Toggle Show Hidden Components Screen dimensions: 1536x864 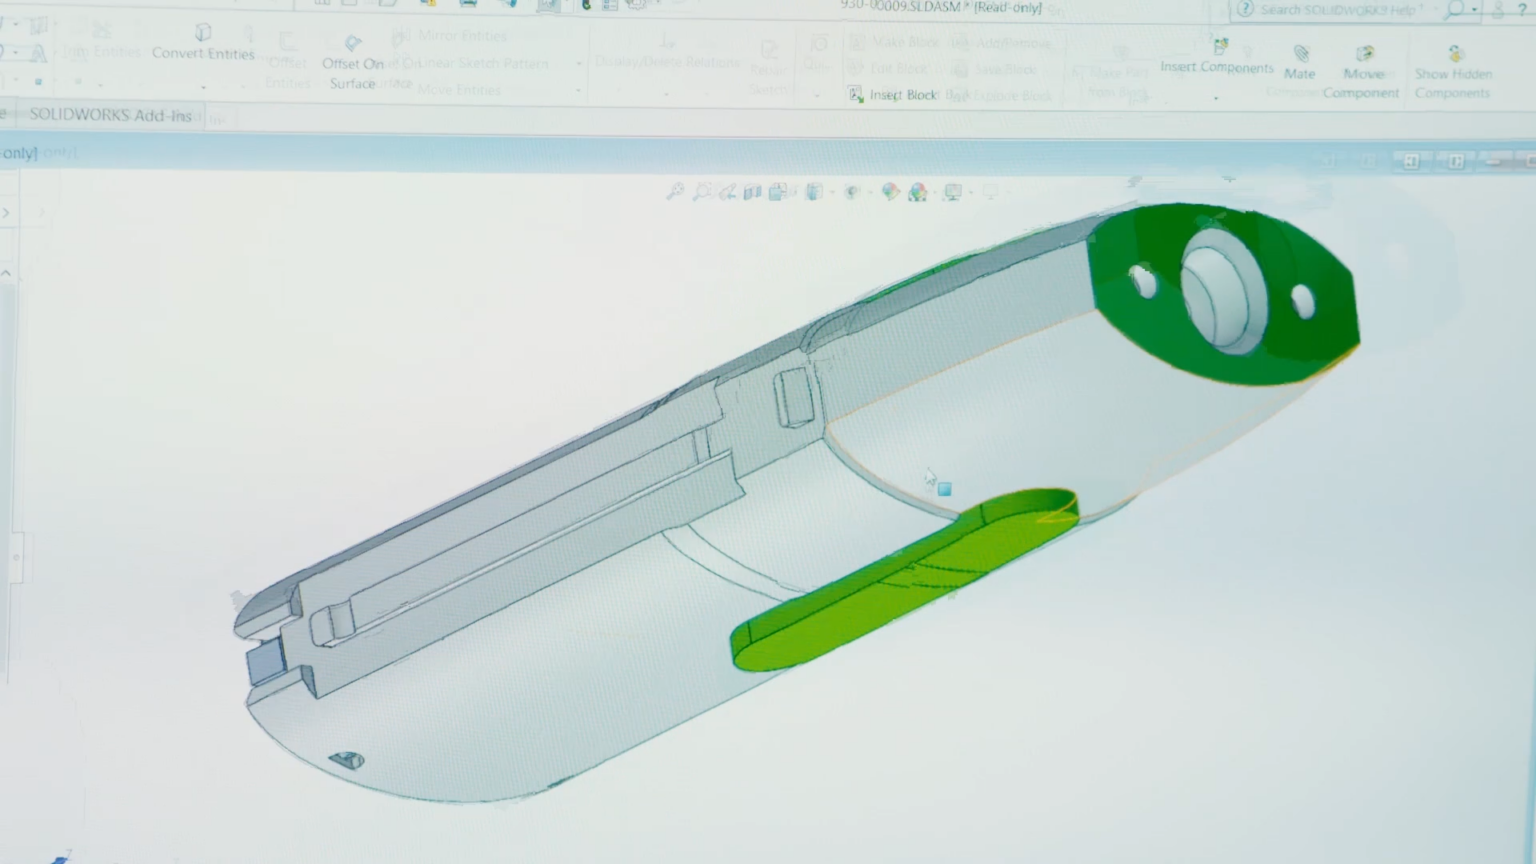(1453, 71)
